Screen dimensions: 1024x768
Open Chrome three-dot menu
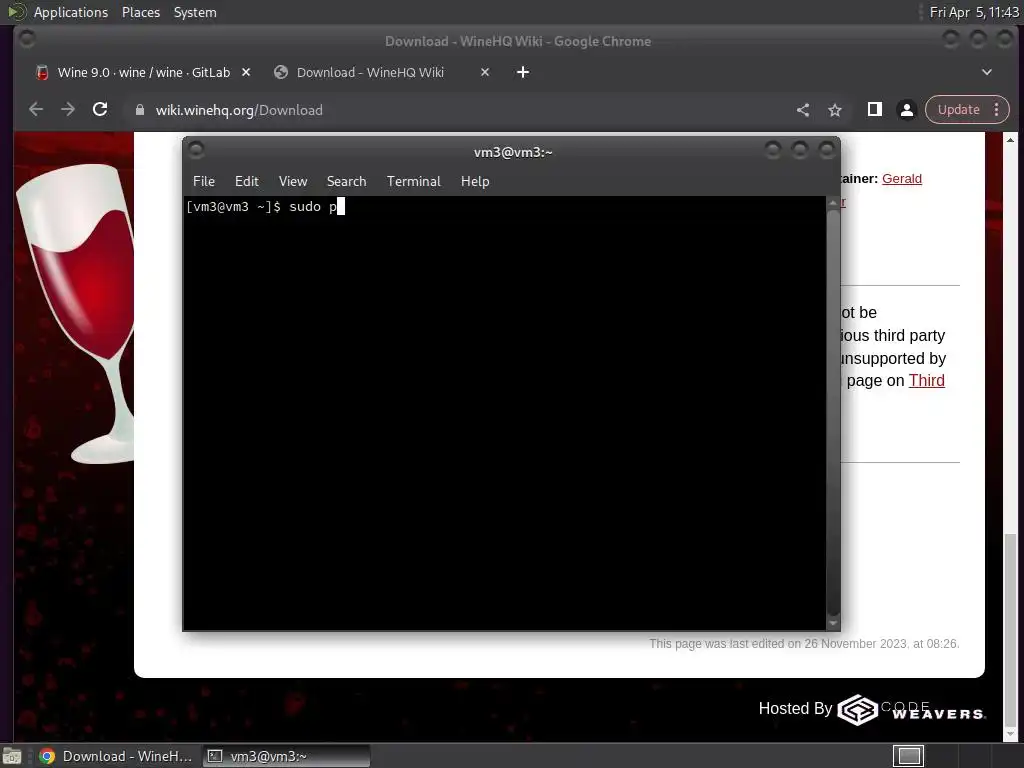tap(997, 110)
